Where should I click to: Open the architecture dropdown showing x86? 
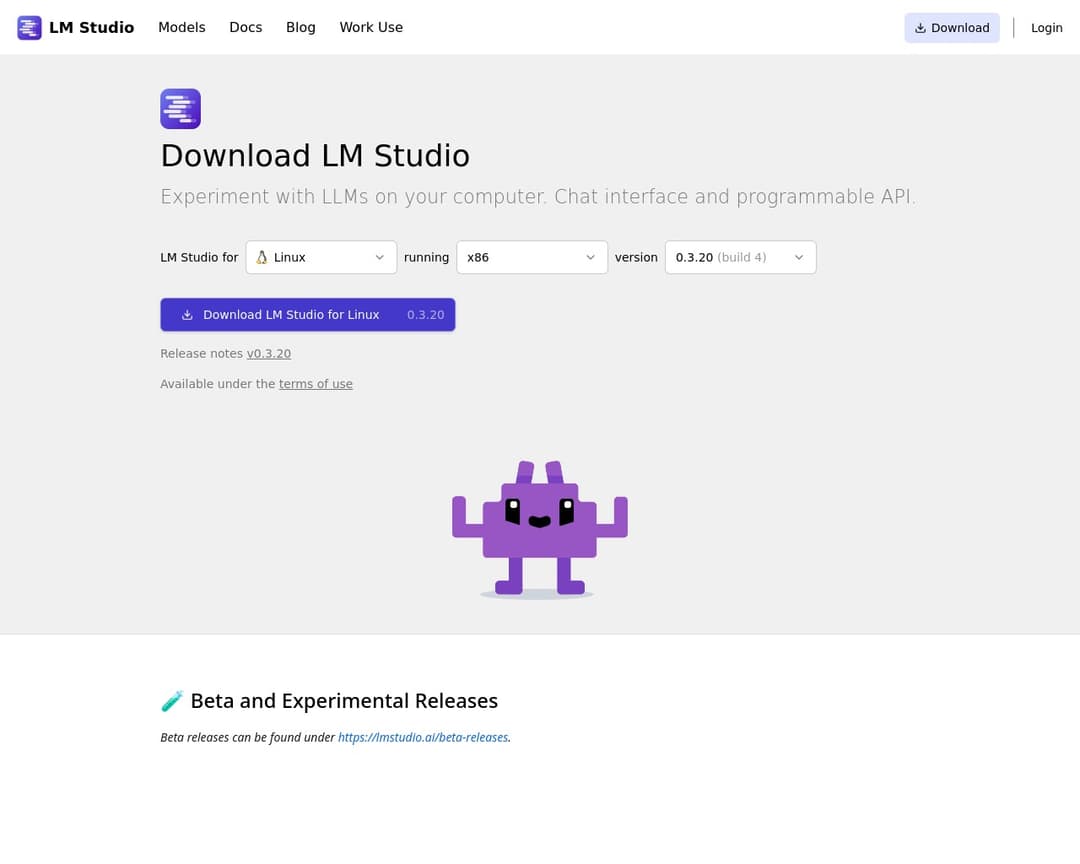pos(531,257)
